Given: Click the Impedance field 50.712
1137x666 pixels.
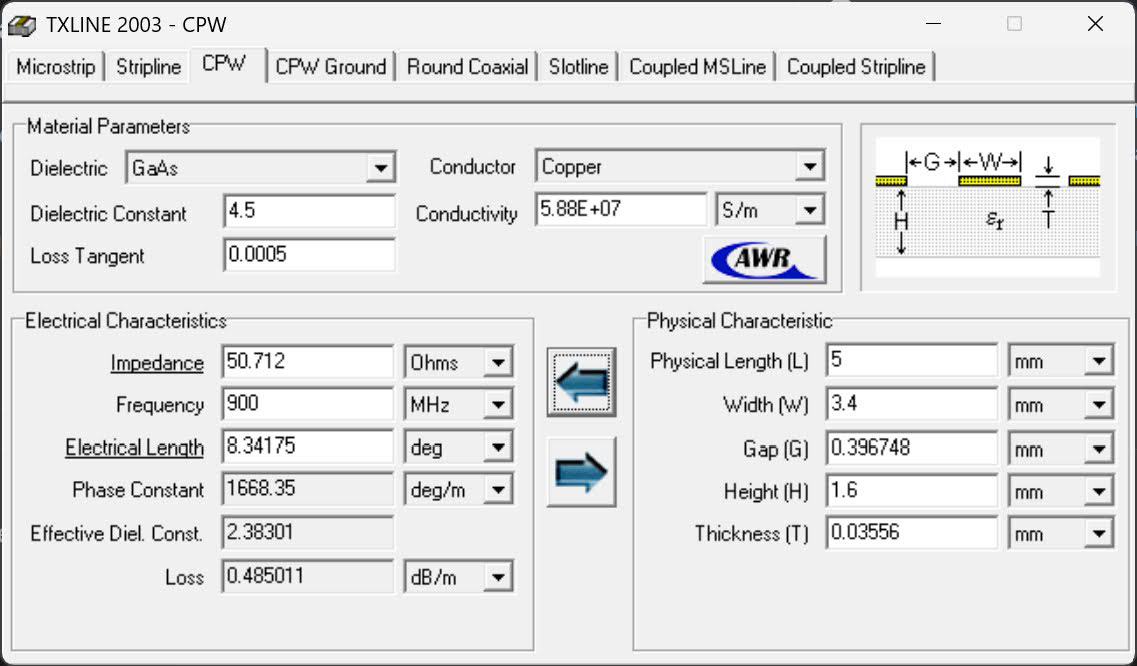Looking at the screenshot, I should (x=307, y=361).
